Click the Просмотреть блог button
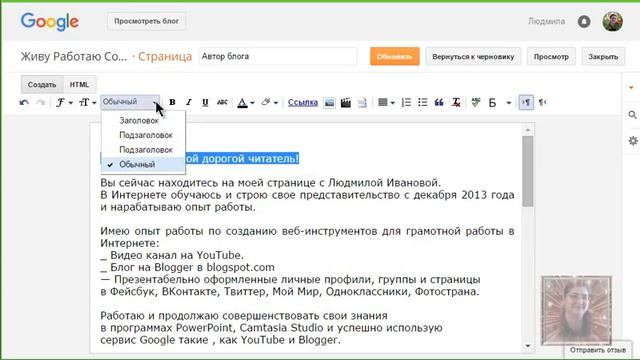 click(x=147, y=21)
